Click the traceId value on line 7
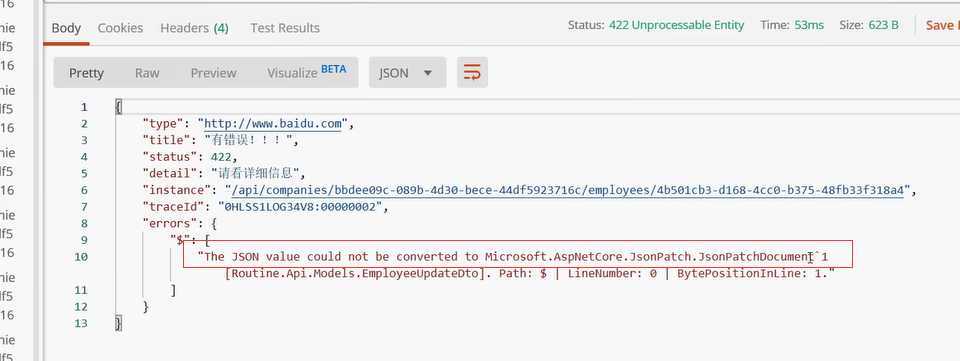This screenshot has width=960, height=361. (304, 207)
